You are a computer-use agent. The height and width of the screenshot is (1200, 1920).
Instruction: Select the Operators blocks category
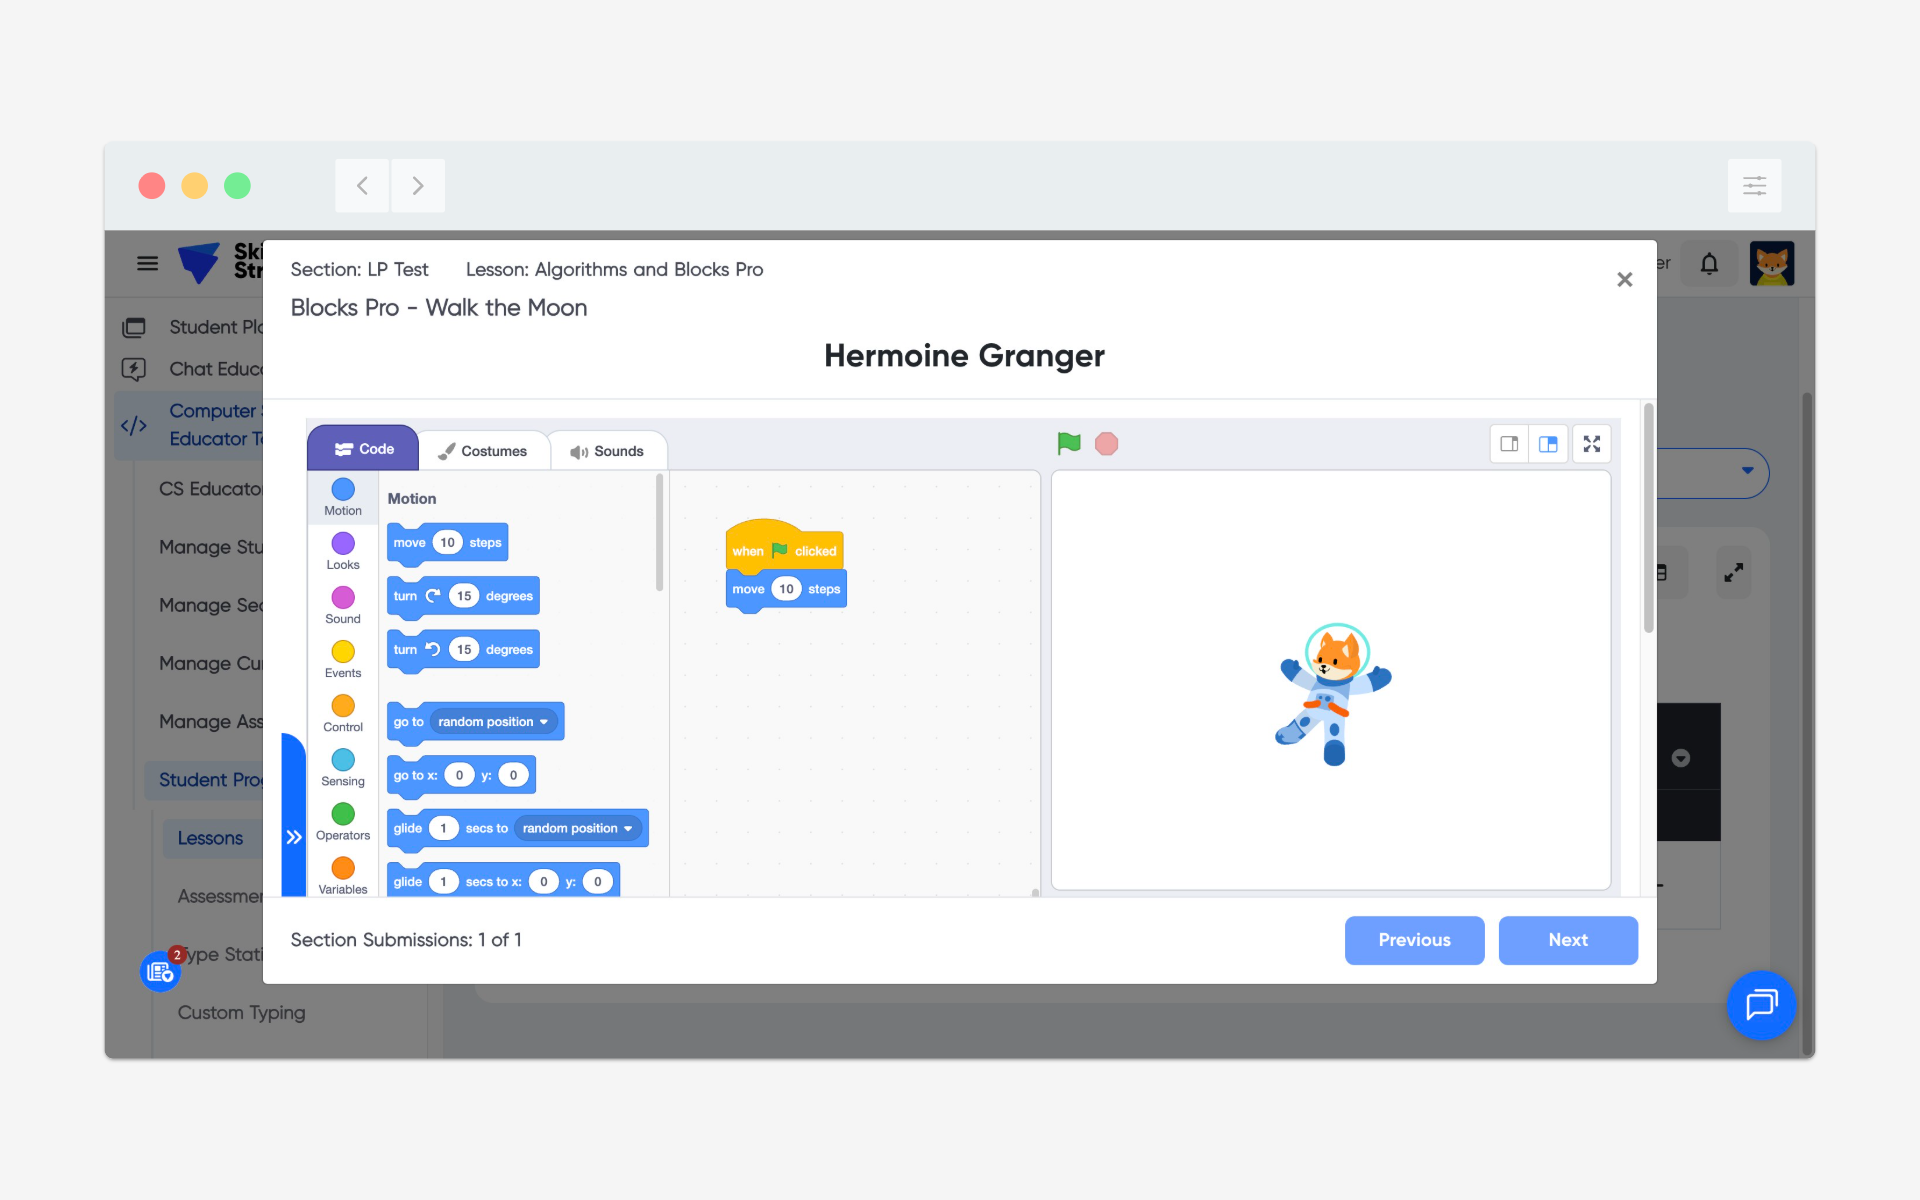(x=343, y=821)
